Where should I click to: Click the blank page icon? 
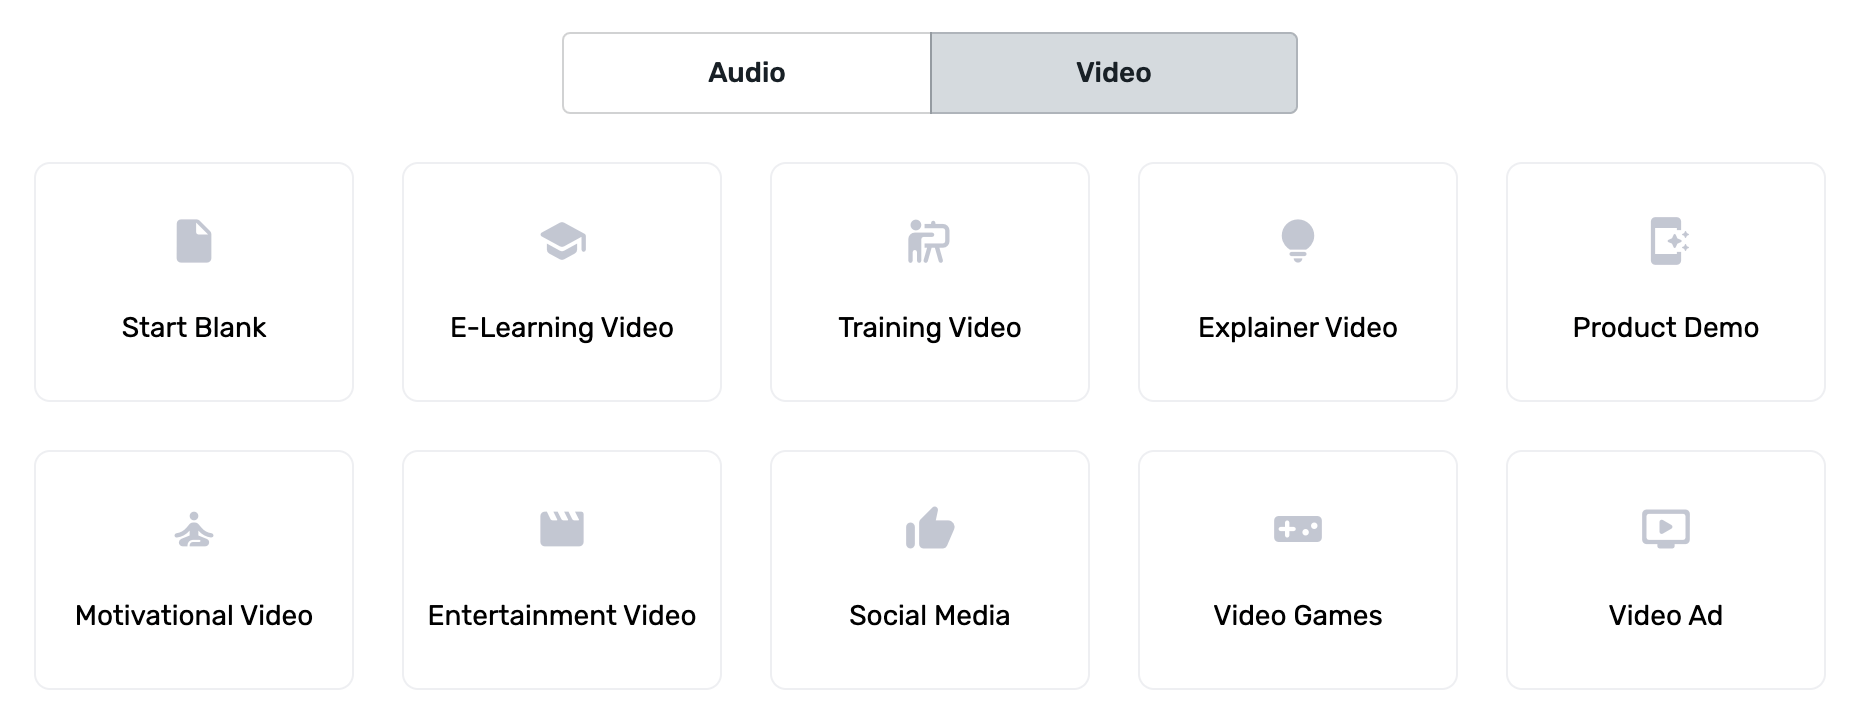pos(194,241)
